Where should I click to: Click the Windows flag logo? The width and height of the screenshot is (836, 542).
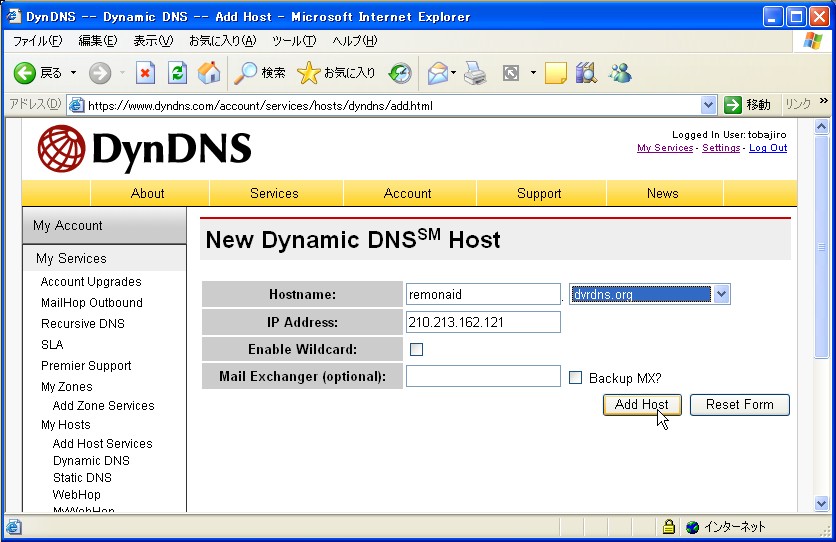click(x=813, y=41)
